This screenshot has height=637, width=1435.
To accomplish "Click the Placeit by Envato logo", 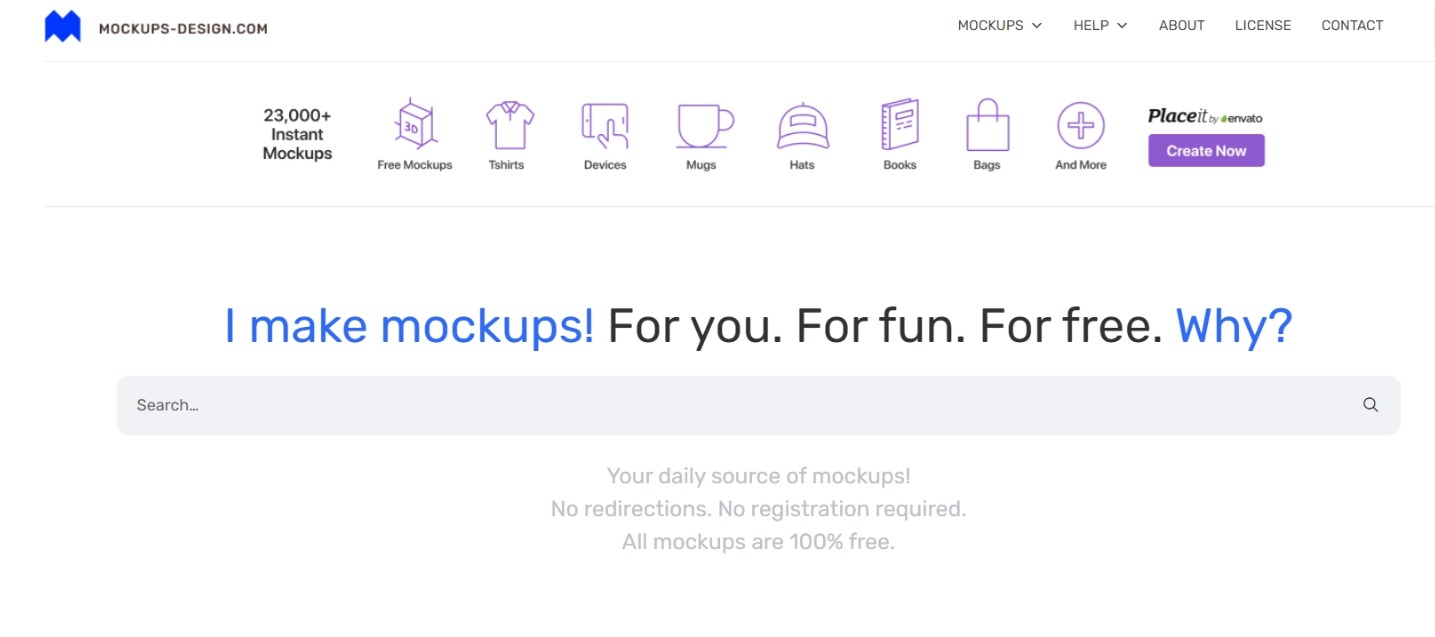I will click(x=1204, y=116).
